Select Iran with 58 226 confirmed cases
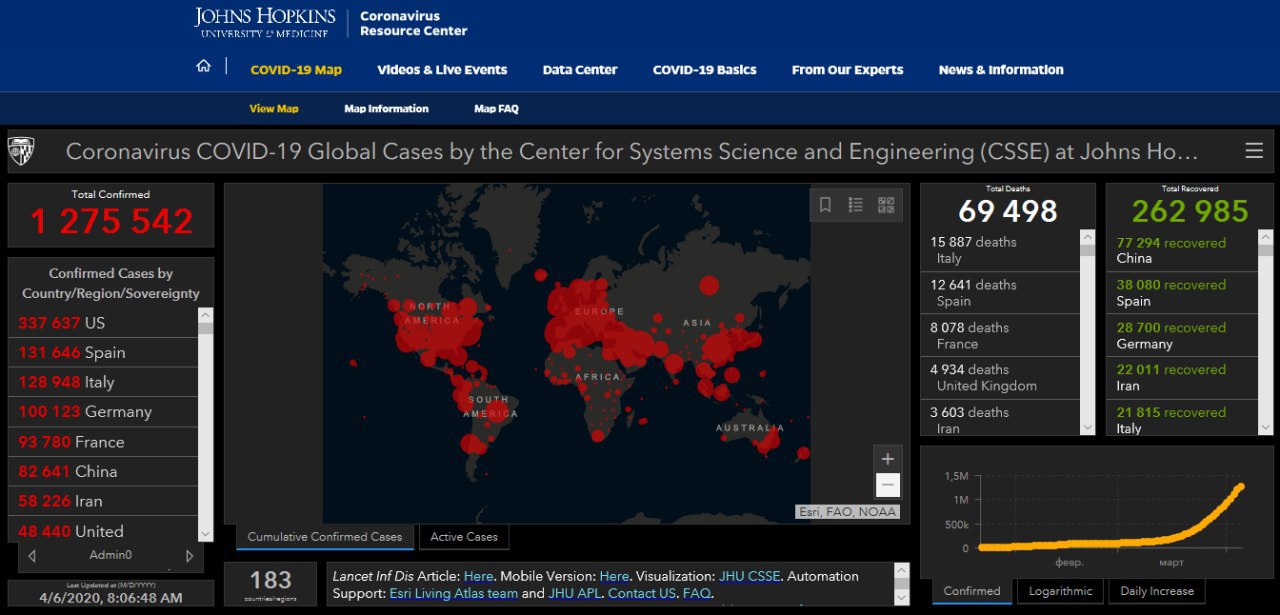 coord(104,501)
